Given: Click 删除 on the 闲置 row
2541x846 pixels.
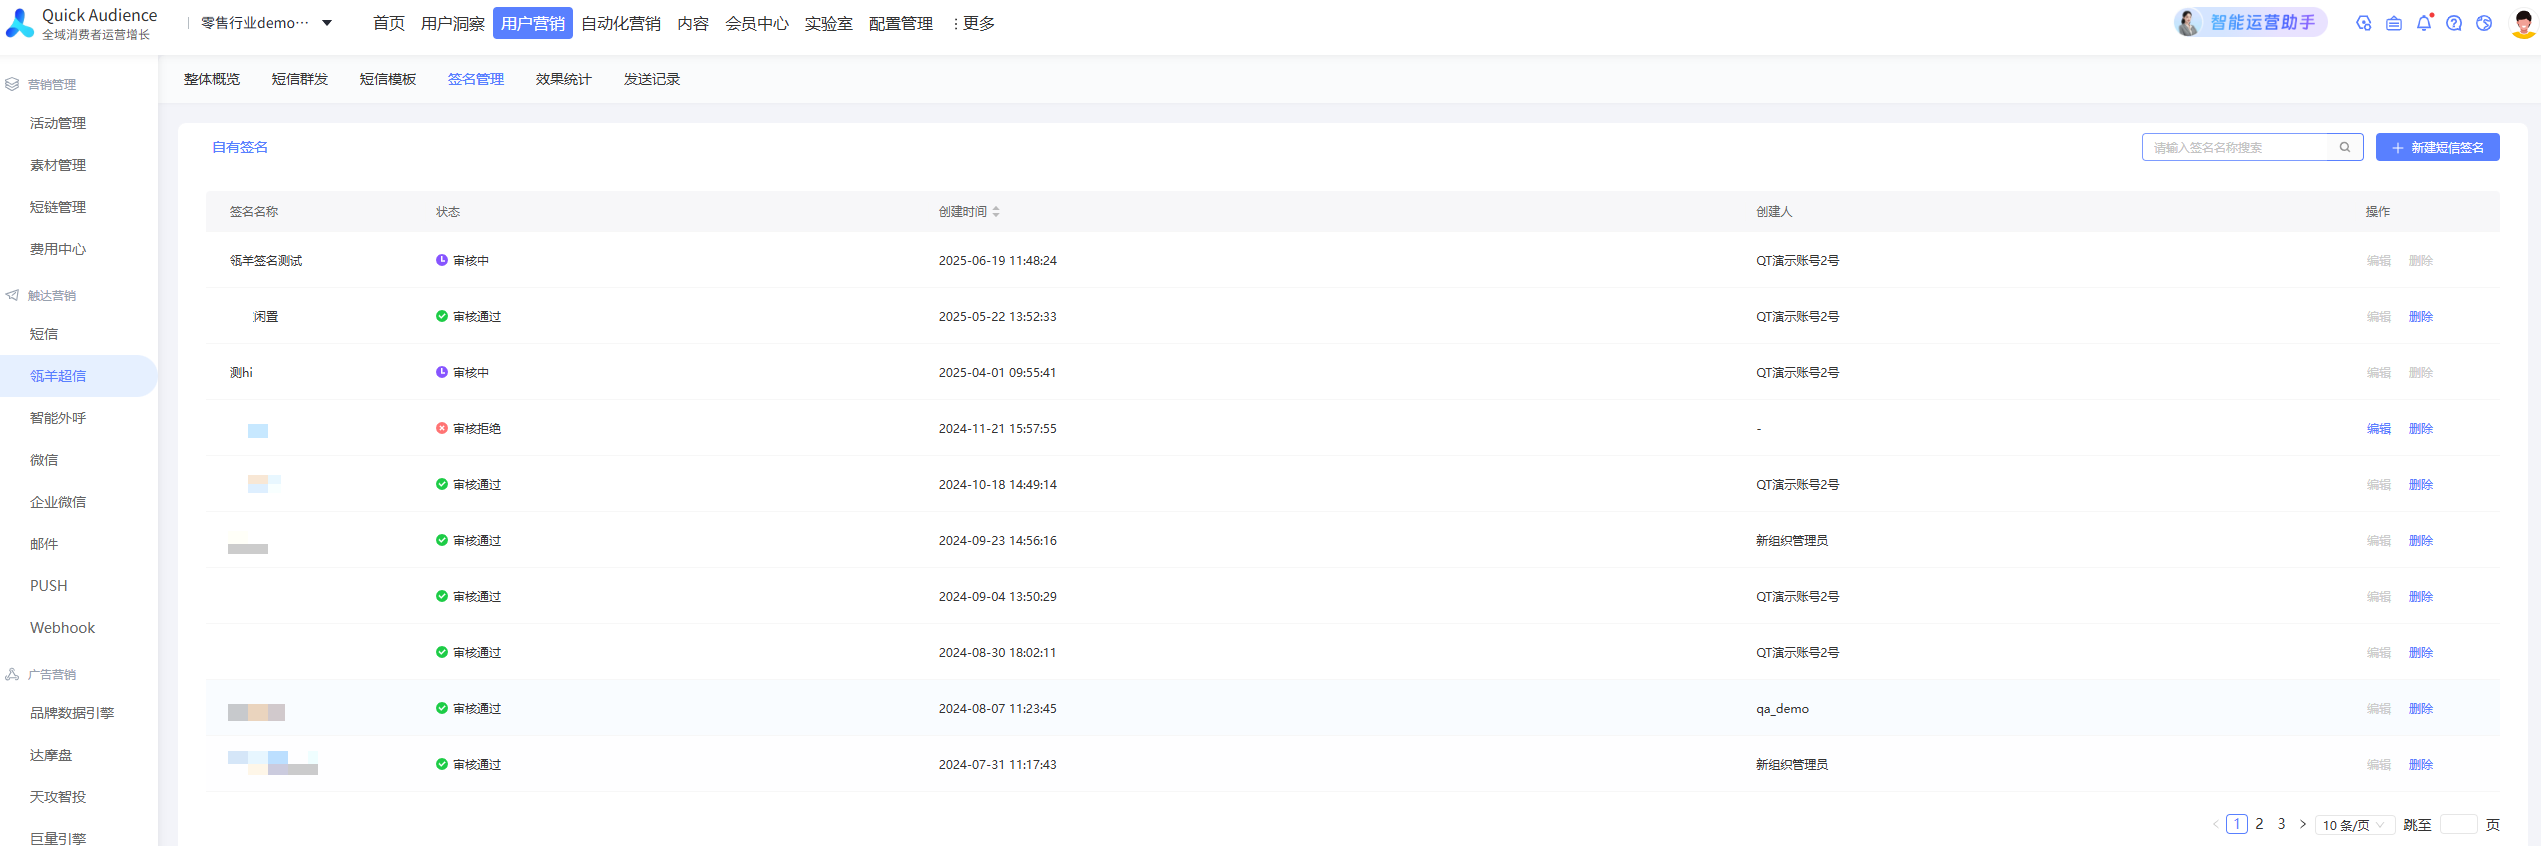Looking at the screenshot, I should point(2421,317).
